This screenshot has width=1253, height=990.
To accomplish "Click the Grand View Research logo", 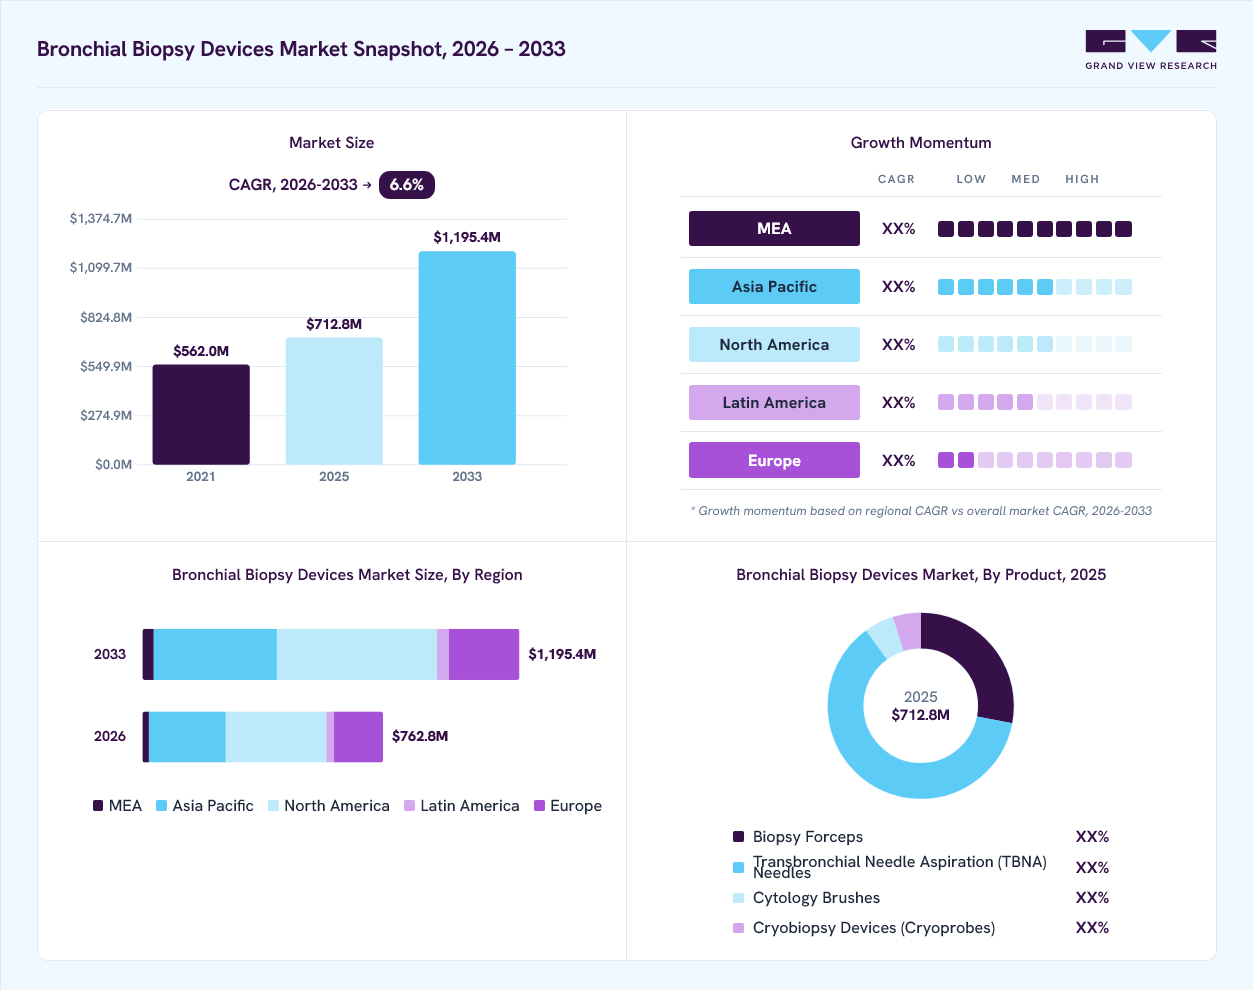I will [x=1151, y=50].
